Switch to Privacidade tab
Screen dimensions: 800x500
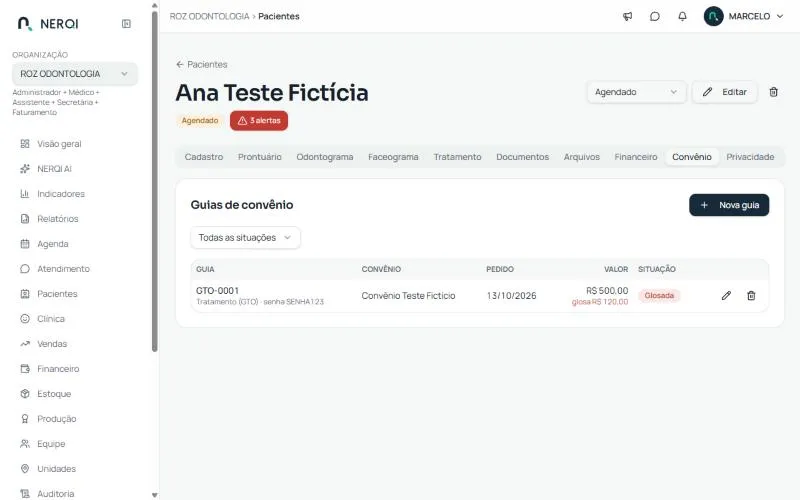pos(750,157)
